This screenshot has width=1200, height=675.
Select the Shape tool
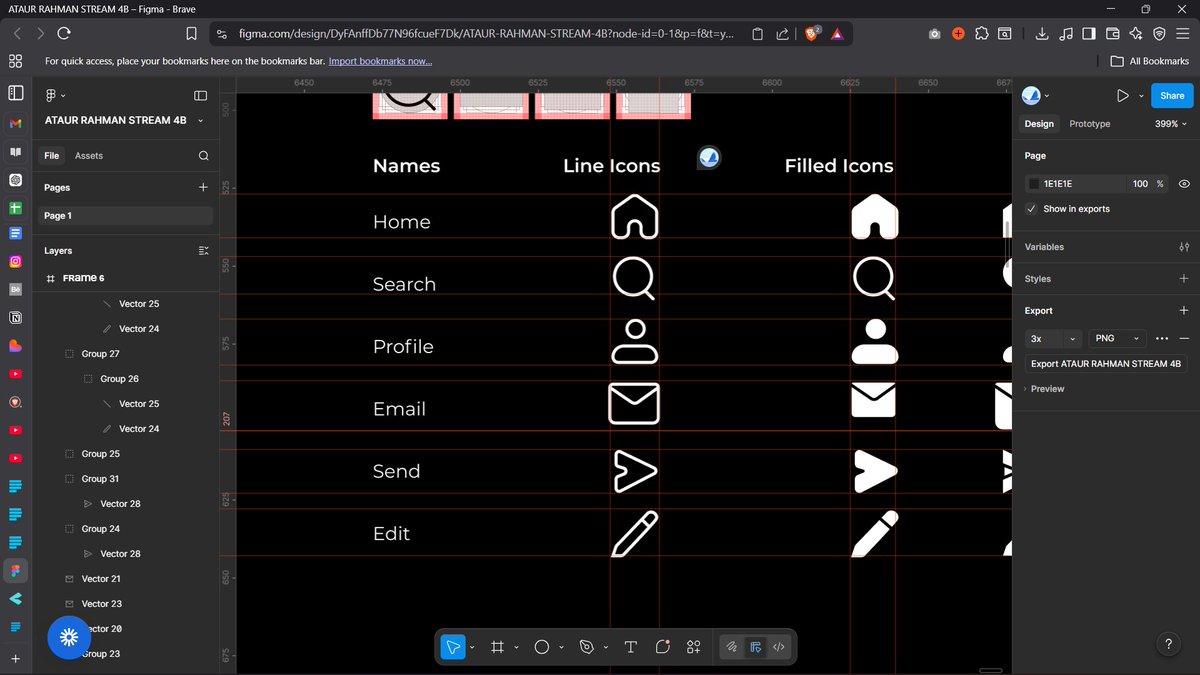point(543,647)
